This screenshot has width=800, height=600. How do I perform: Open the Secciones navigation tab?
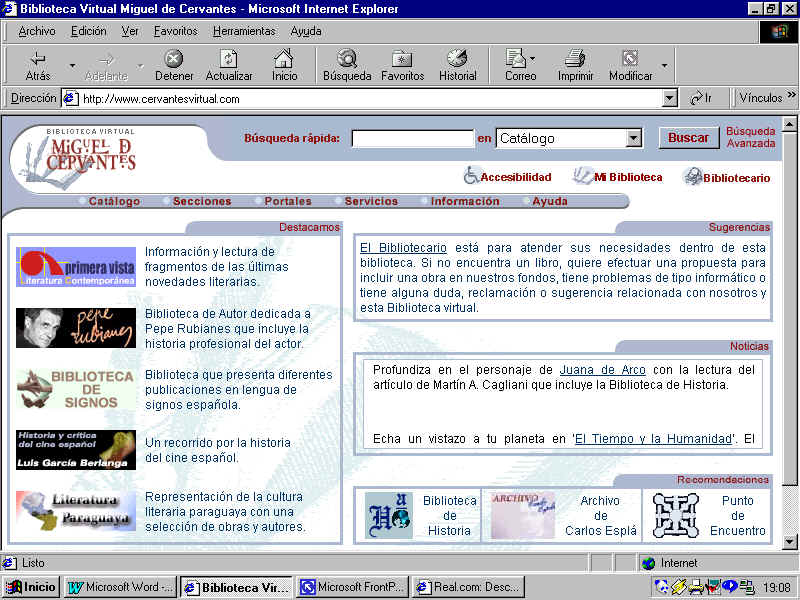tap(202, 201)
